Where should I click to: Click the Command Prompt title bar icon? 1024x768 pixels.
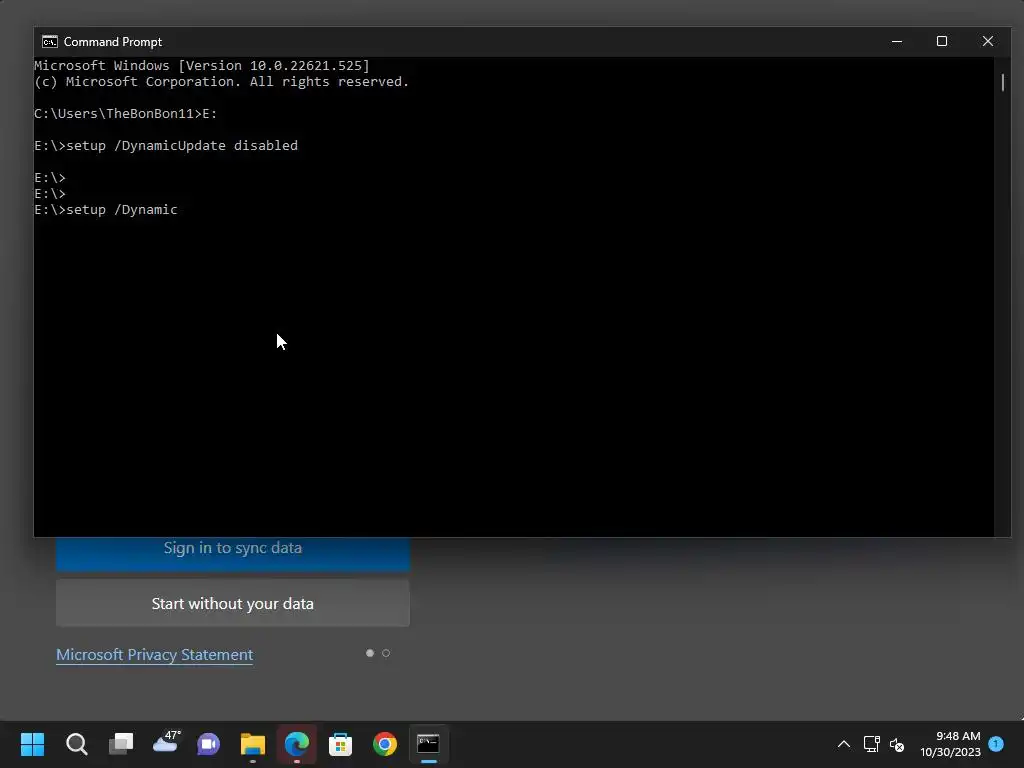click(50, 42)
